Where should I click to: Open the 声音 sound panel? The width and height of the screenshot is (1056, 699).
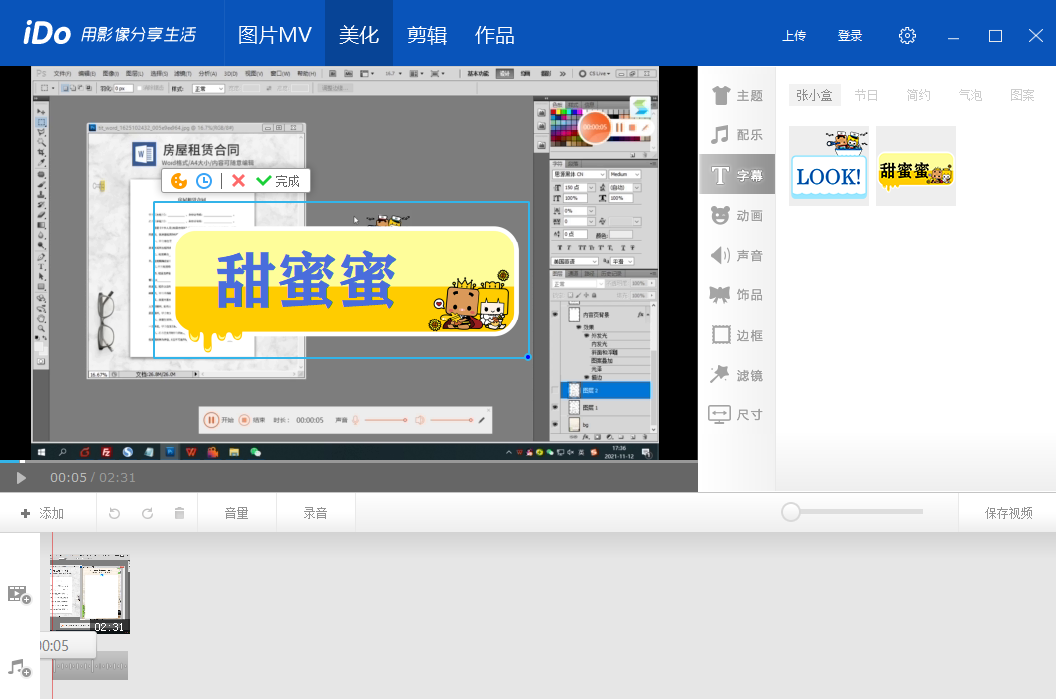pyautogui.click(x=737, y=255)
